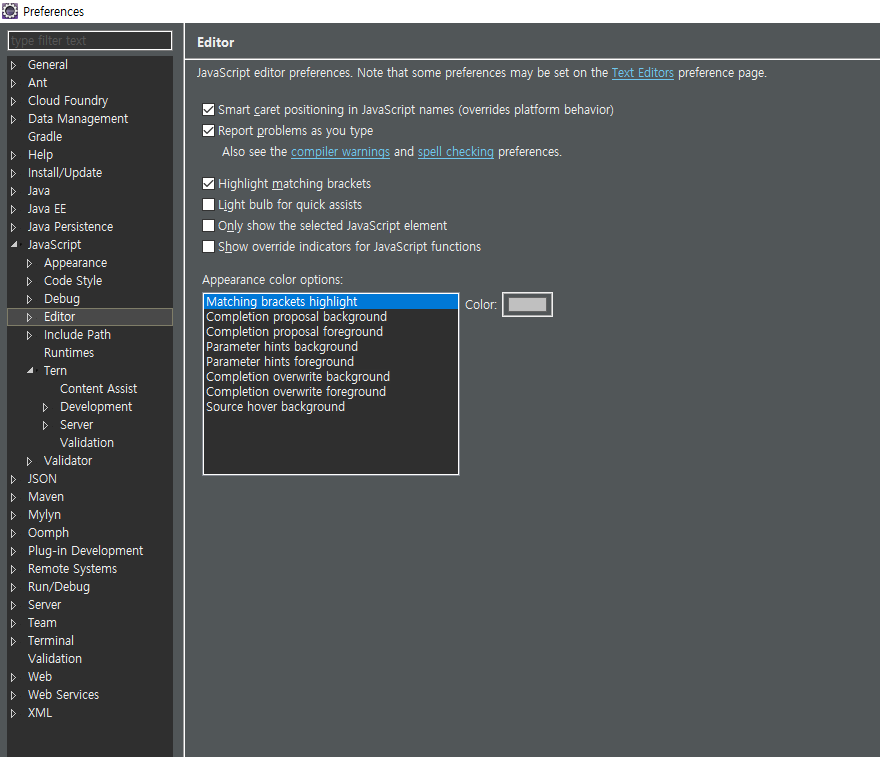Select the Java preferences category
Viewport: 880px width, 757px height.
click(39, 191)
